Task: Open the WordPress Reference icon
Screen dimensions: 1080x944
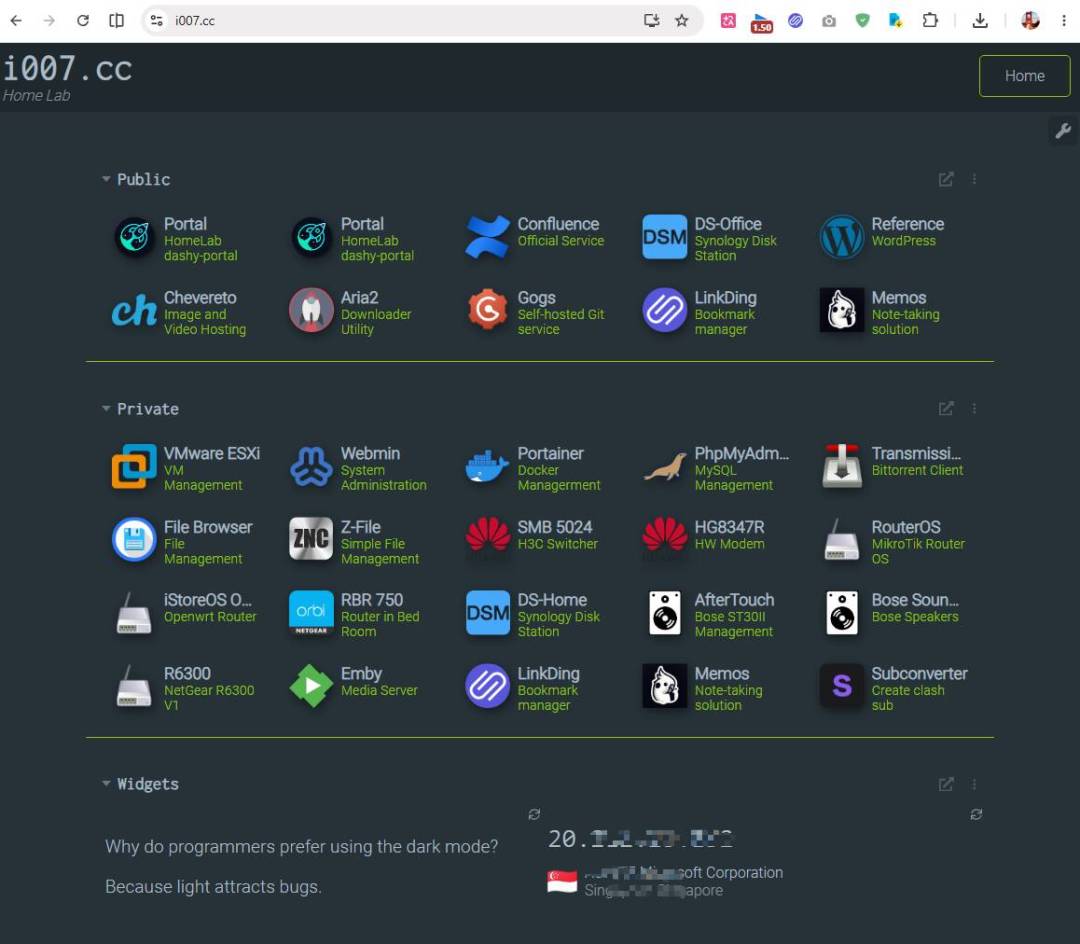Action: point(842,237)
